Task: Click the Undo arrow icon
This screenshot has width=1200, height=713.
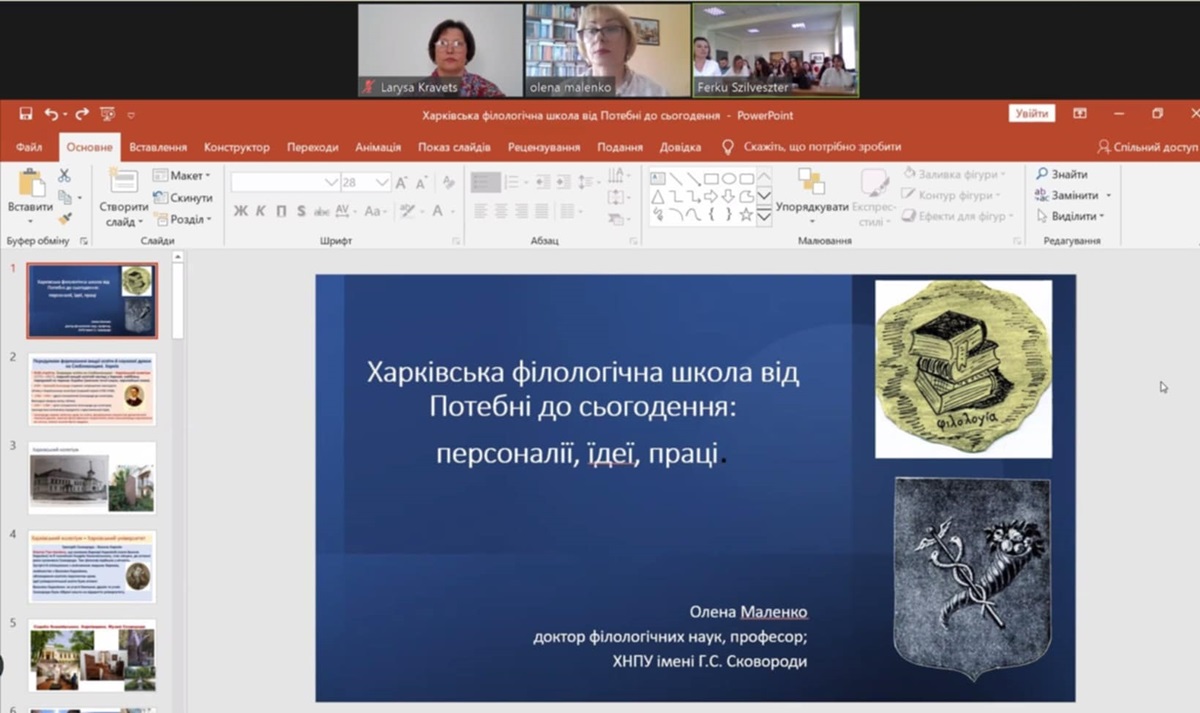Action: pos(50,115)
